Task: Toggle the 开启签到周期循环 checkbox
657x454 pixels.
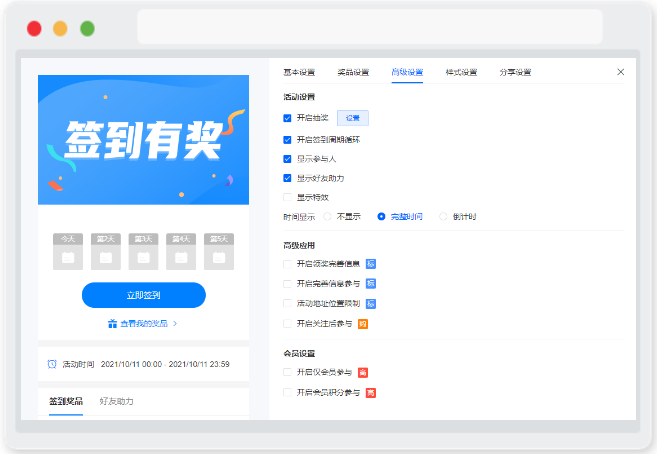Action: (x=287, y=140)
